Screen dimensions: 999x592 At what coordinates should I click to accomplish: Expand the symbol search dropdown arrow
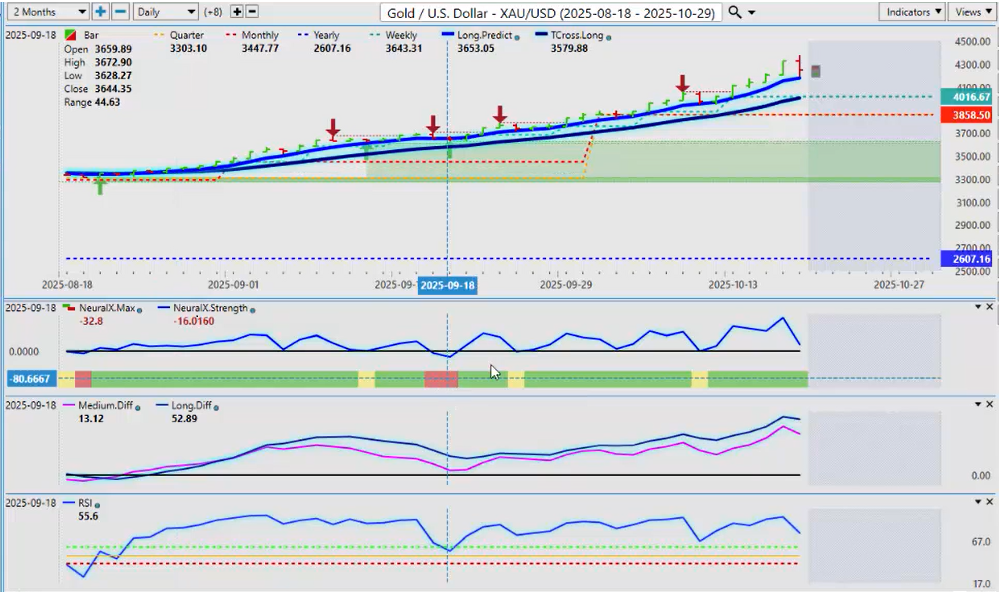tap(751, 12)
